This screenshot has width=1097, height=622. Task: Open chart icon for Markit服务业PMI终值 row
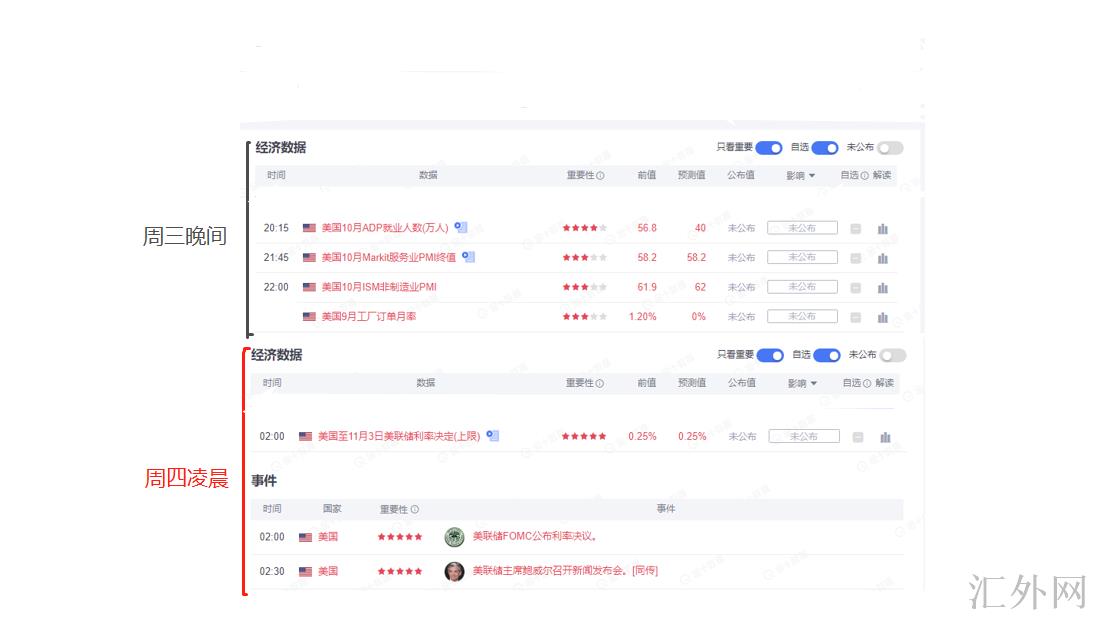[883, 258]
